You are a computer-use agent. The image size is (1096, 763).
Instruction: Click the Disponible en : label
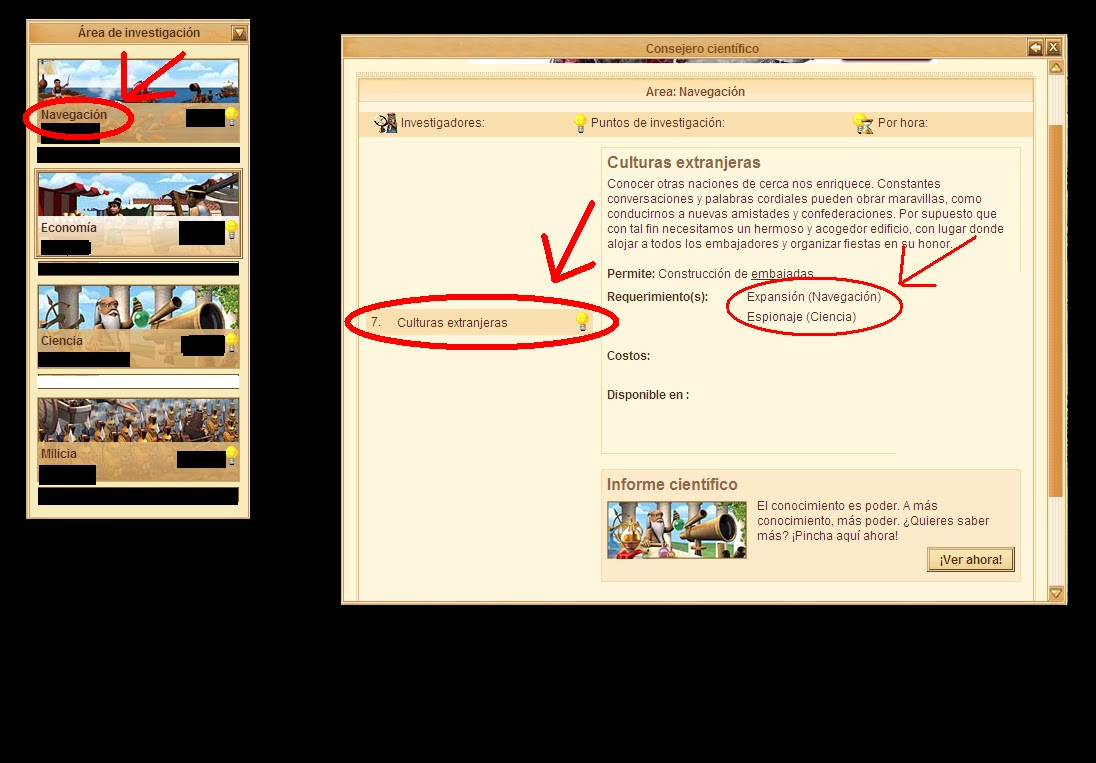point(648,395)
